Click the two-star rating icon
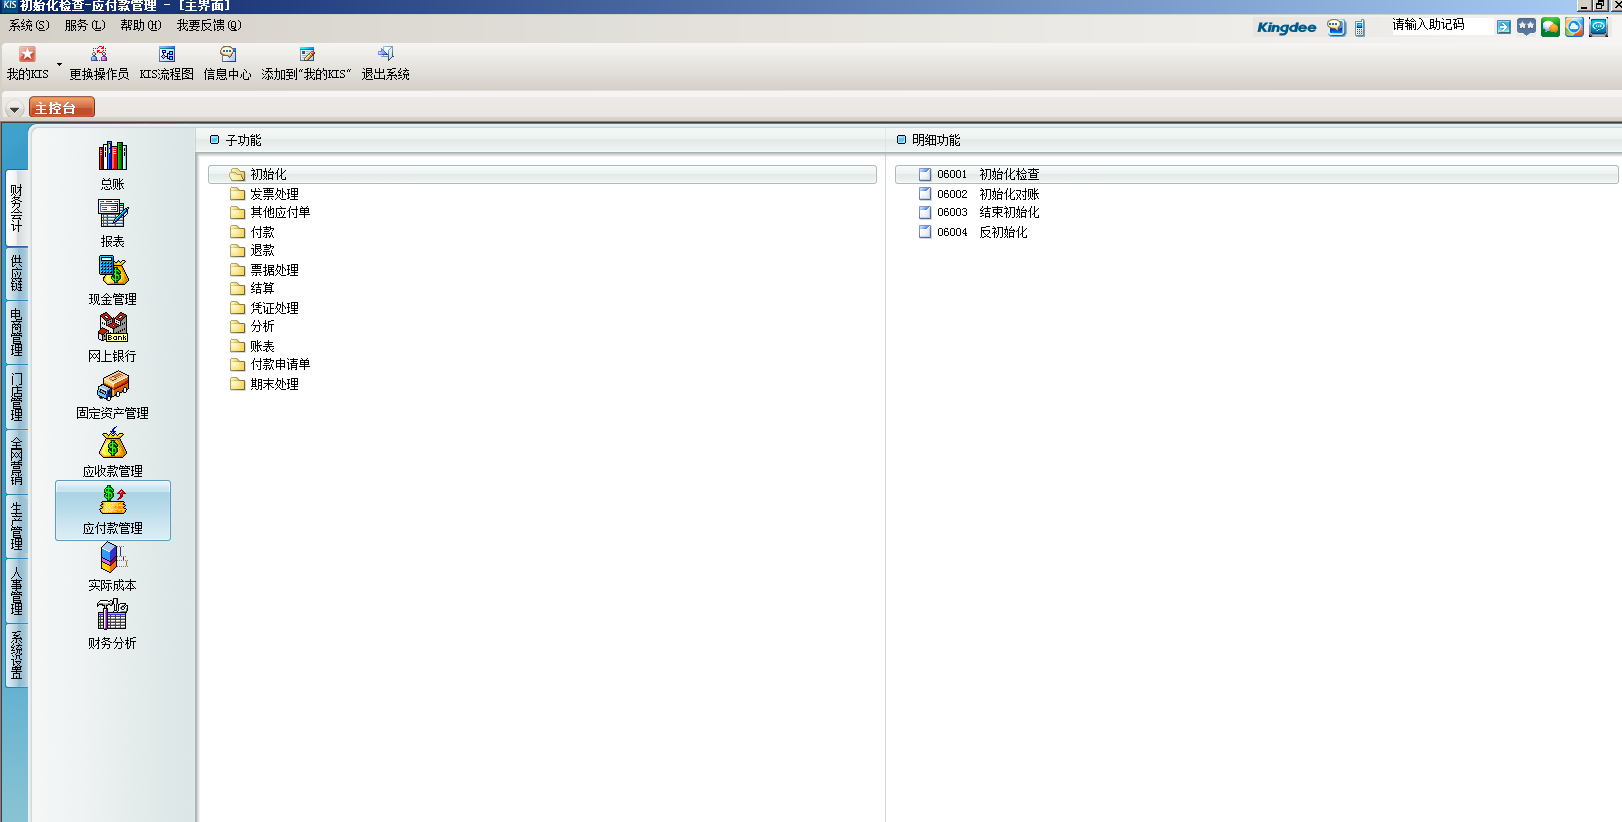1622x822 pixels. 1526,27
